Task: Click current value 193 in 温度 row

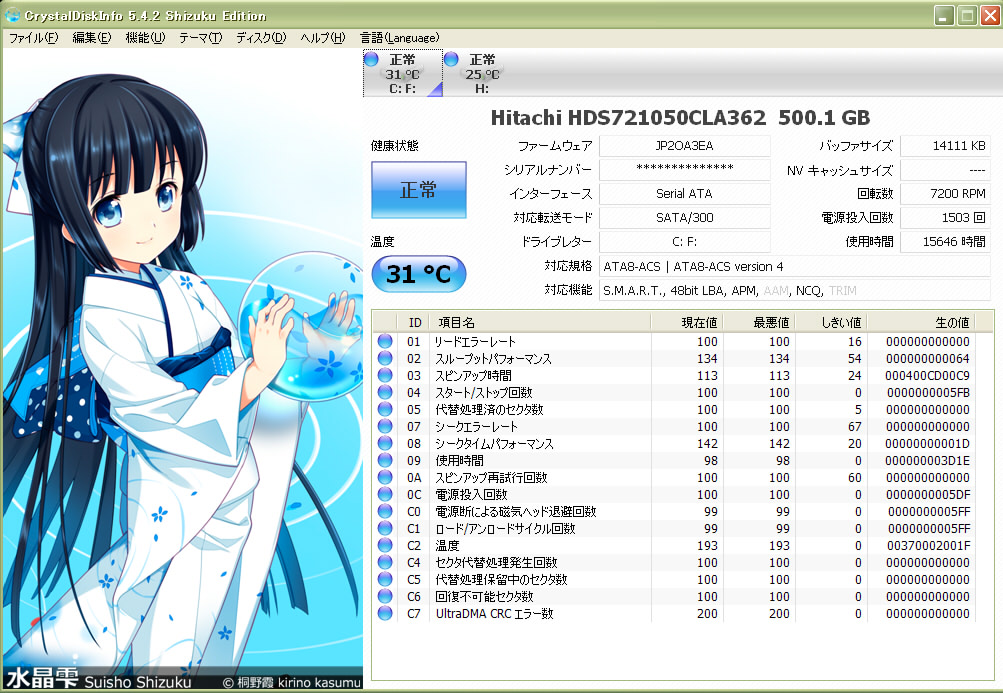Action: [707, 545]
